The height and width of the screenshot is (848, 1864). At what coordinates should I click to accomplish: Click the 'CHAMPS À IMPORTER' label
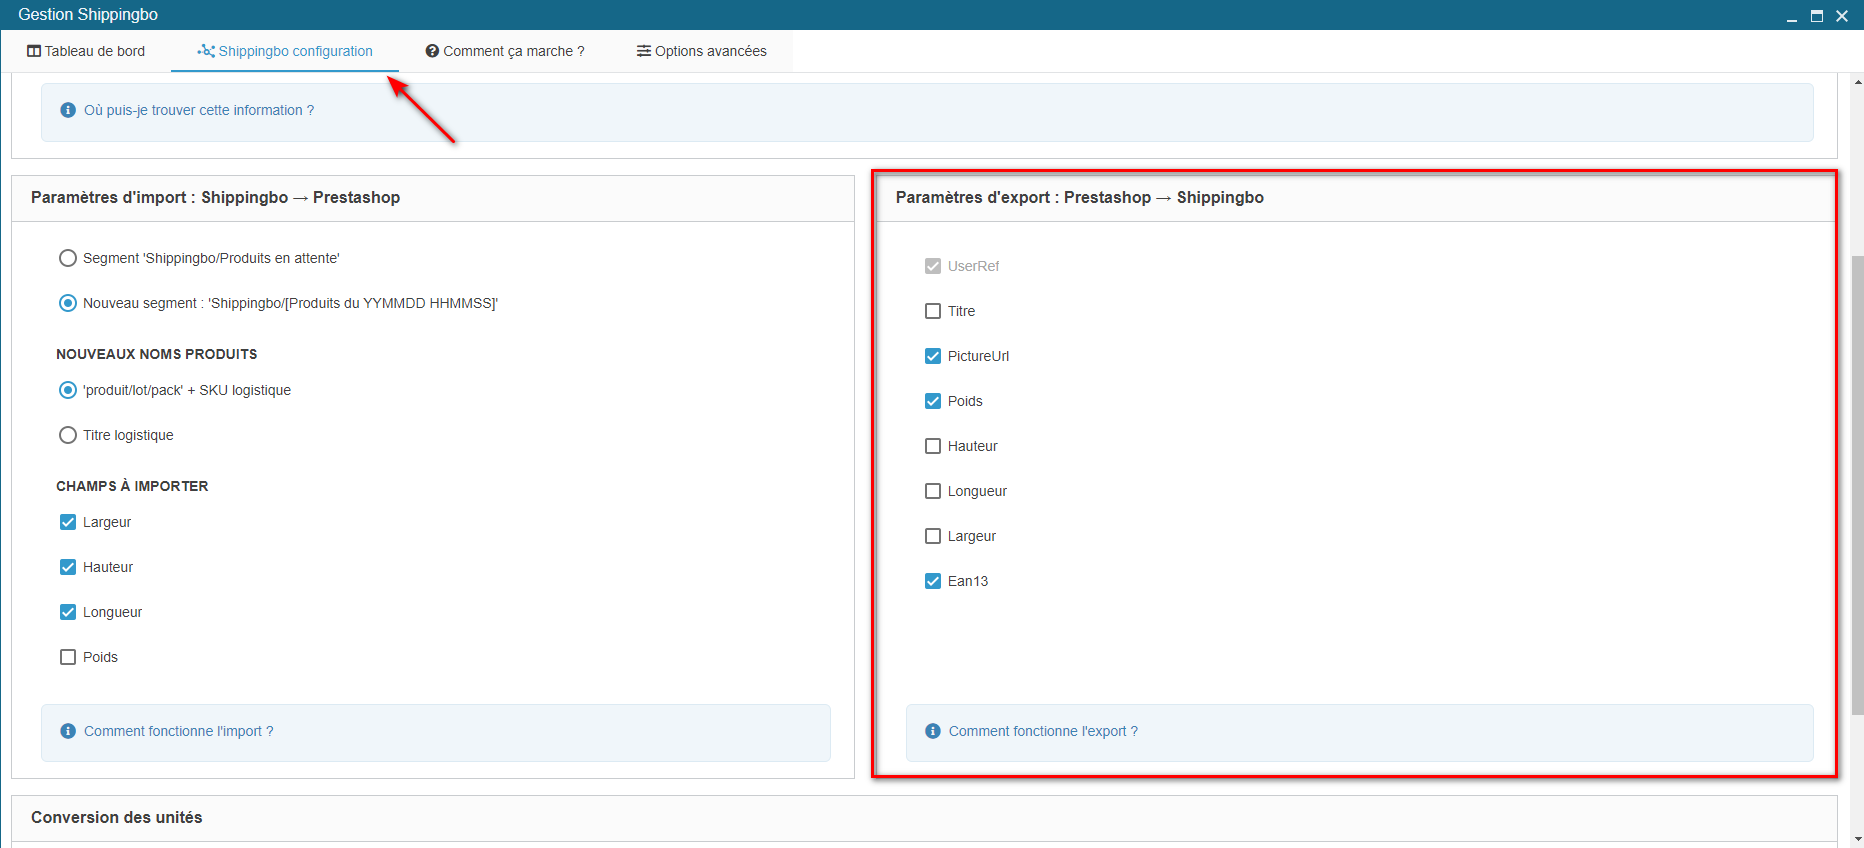pyautogui.click(x=132, y=486)
